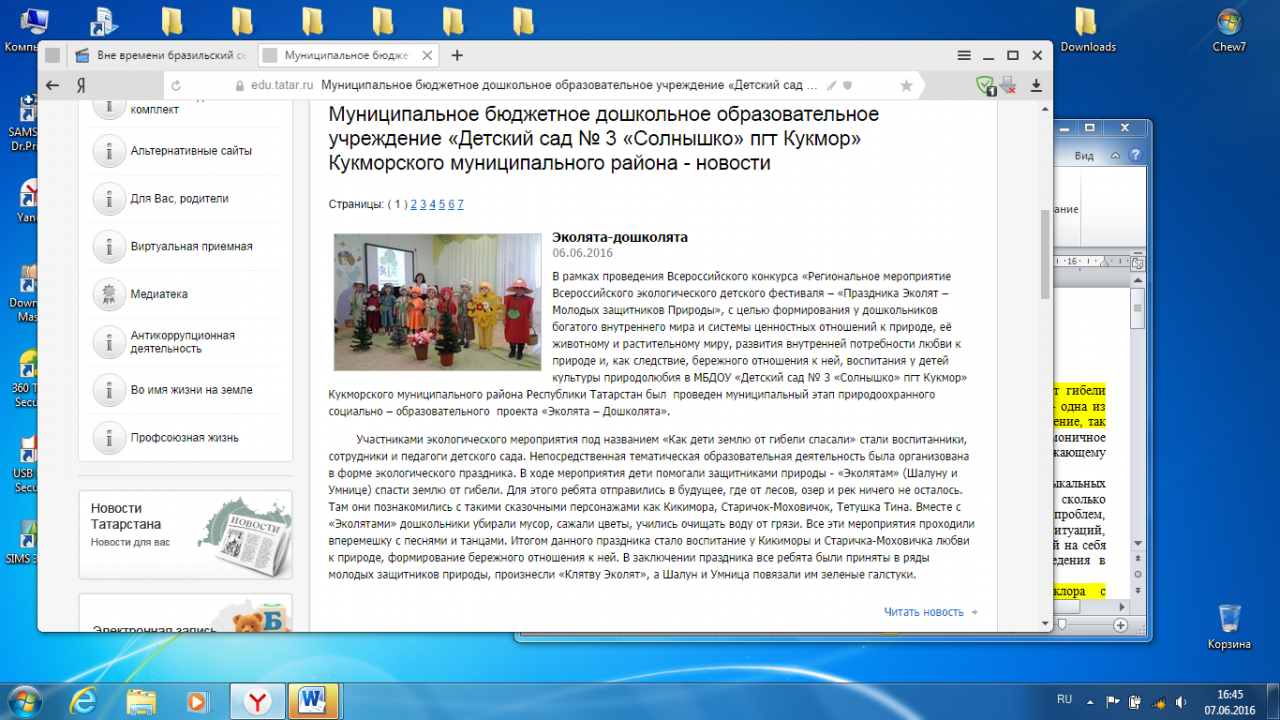The width and height of the screenshot is (1280, 720).
Task: Go to news page 6
Action: point(451,204)
